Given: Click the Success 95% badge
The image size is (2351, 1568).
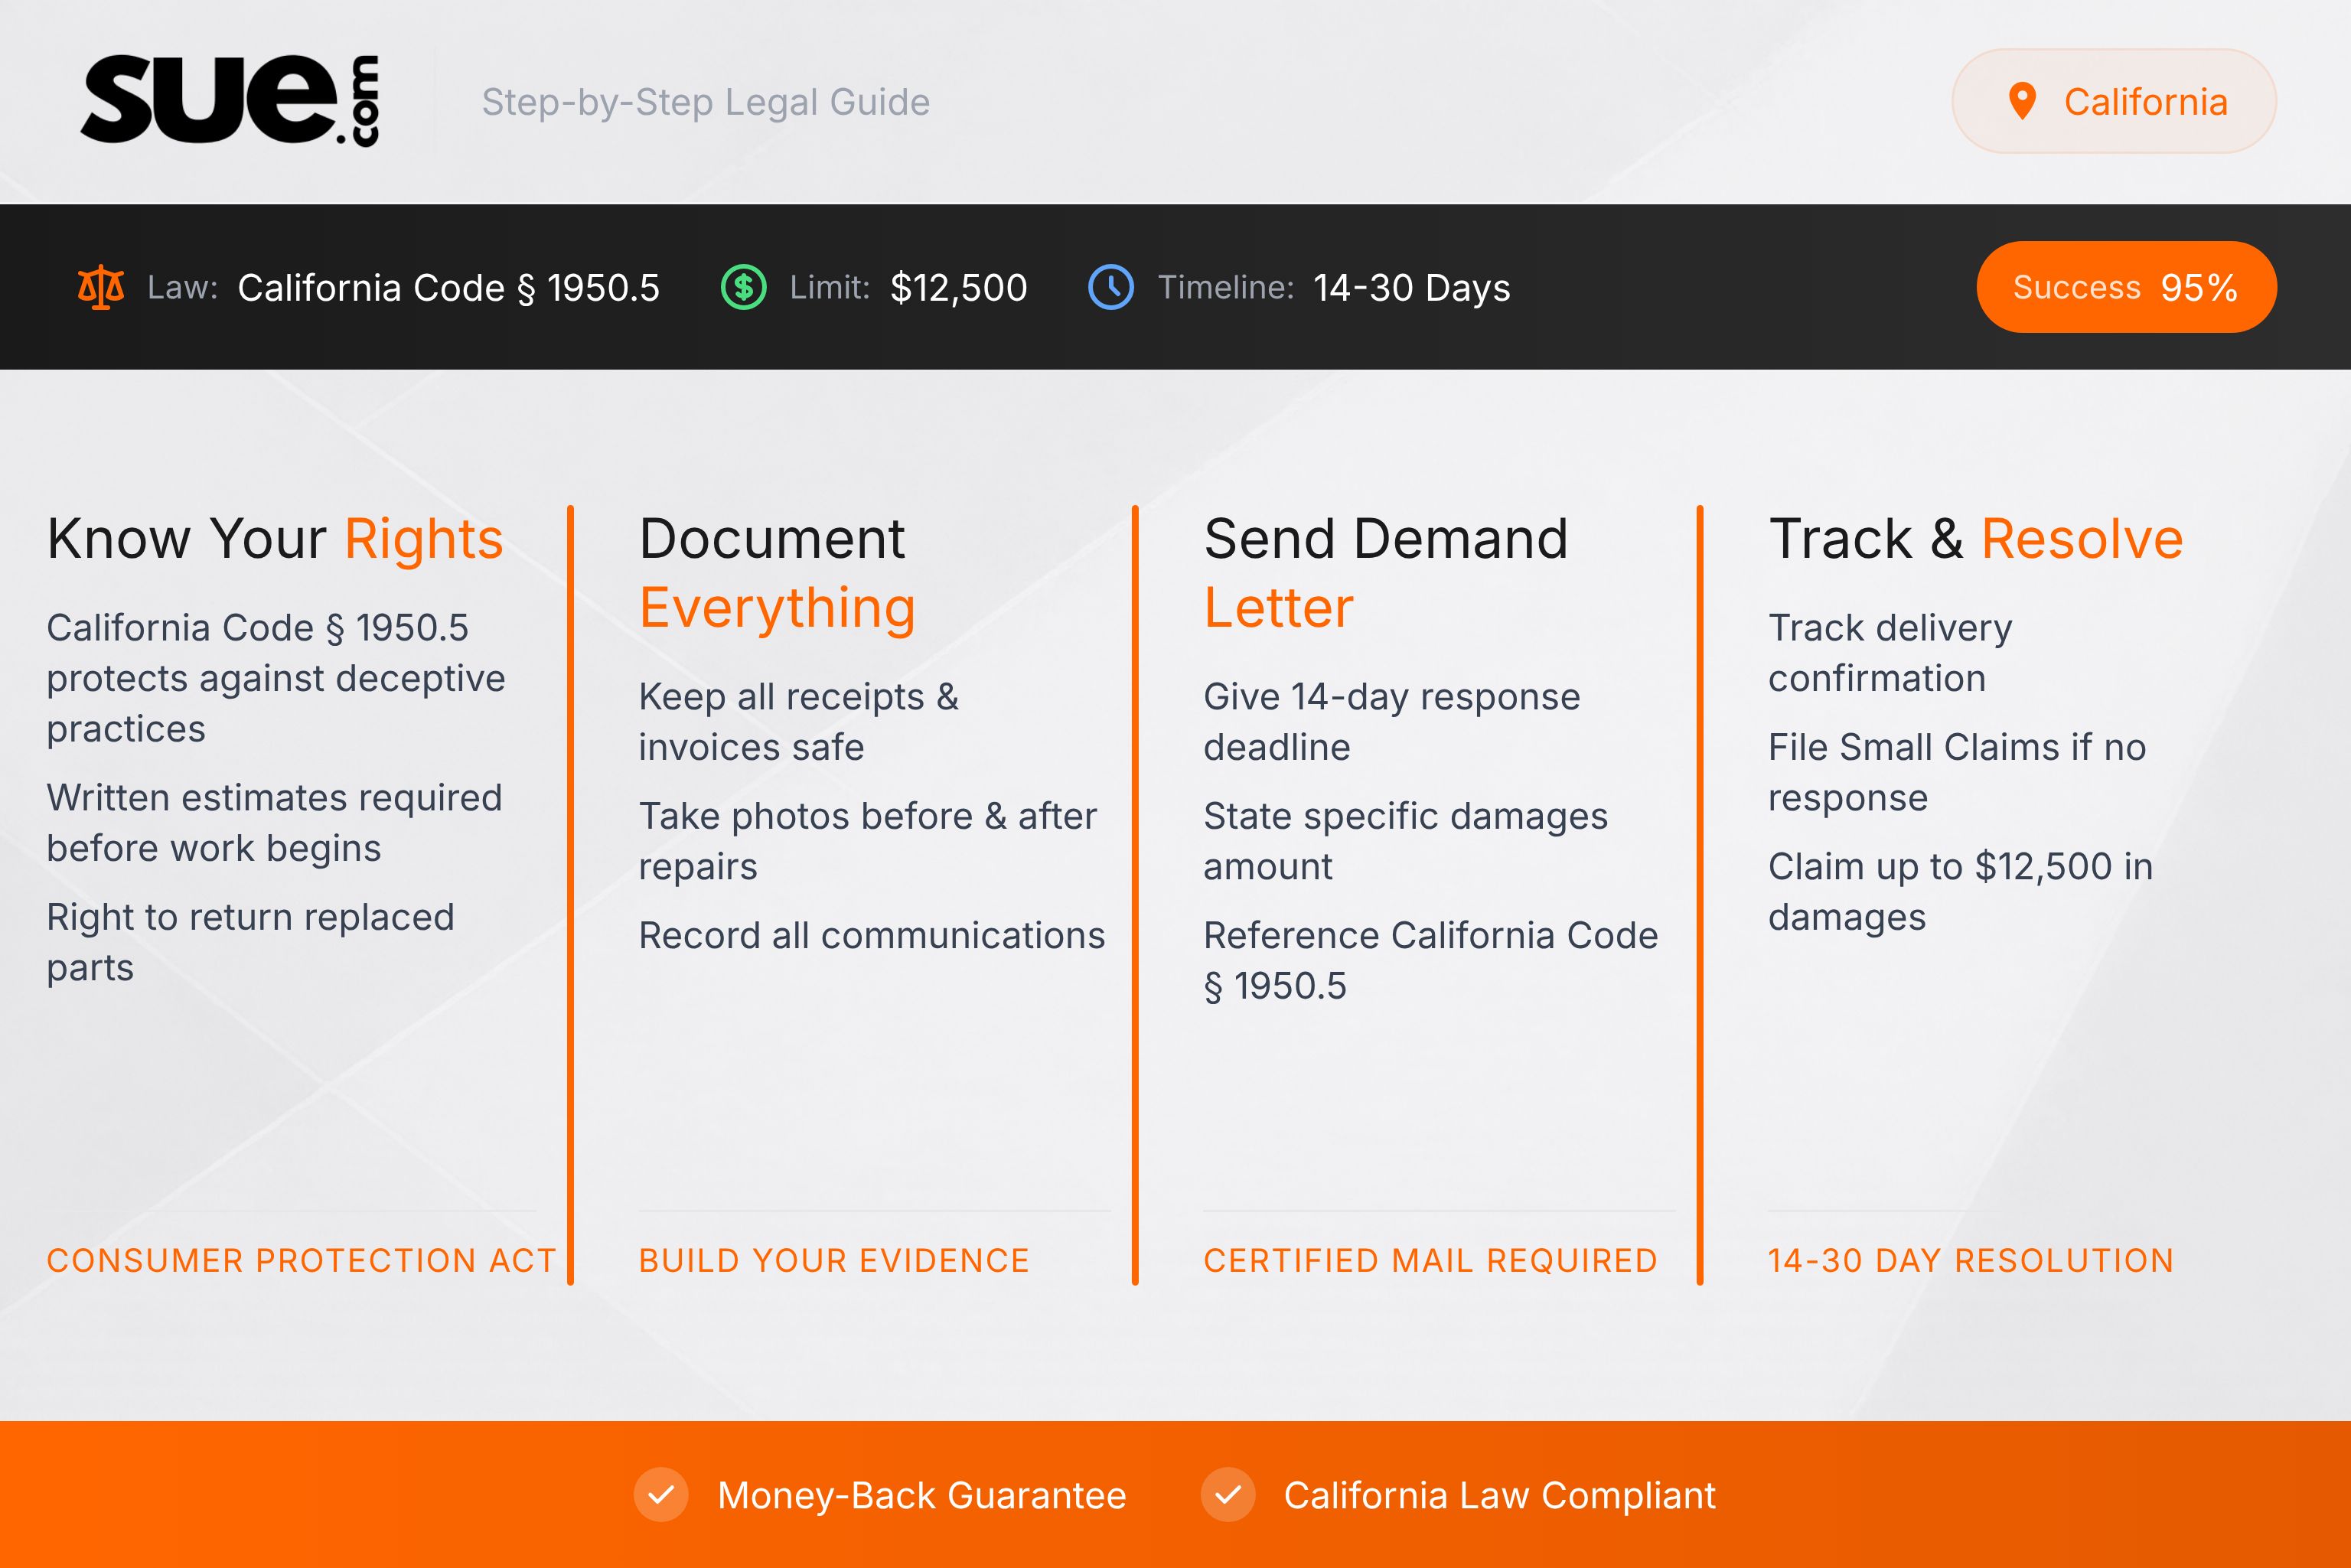Looking at the screenshot, I should (2125, 287).
